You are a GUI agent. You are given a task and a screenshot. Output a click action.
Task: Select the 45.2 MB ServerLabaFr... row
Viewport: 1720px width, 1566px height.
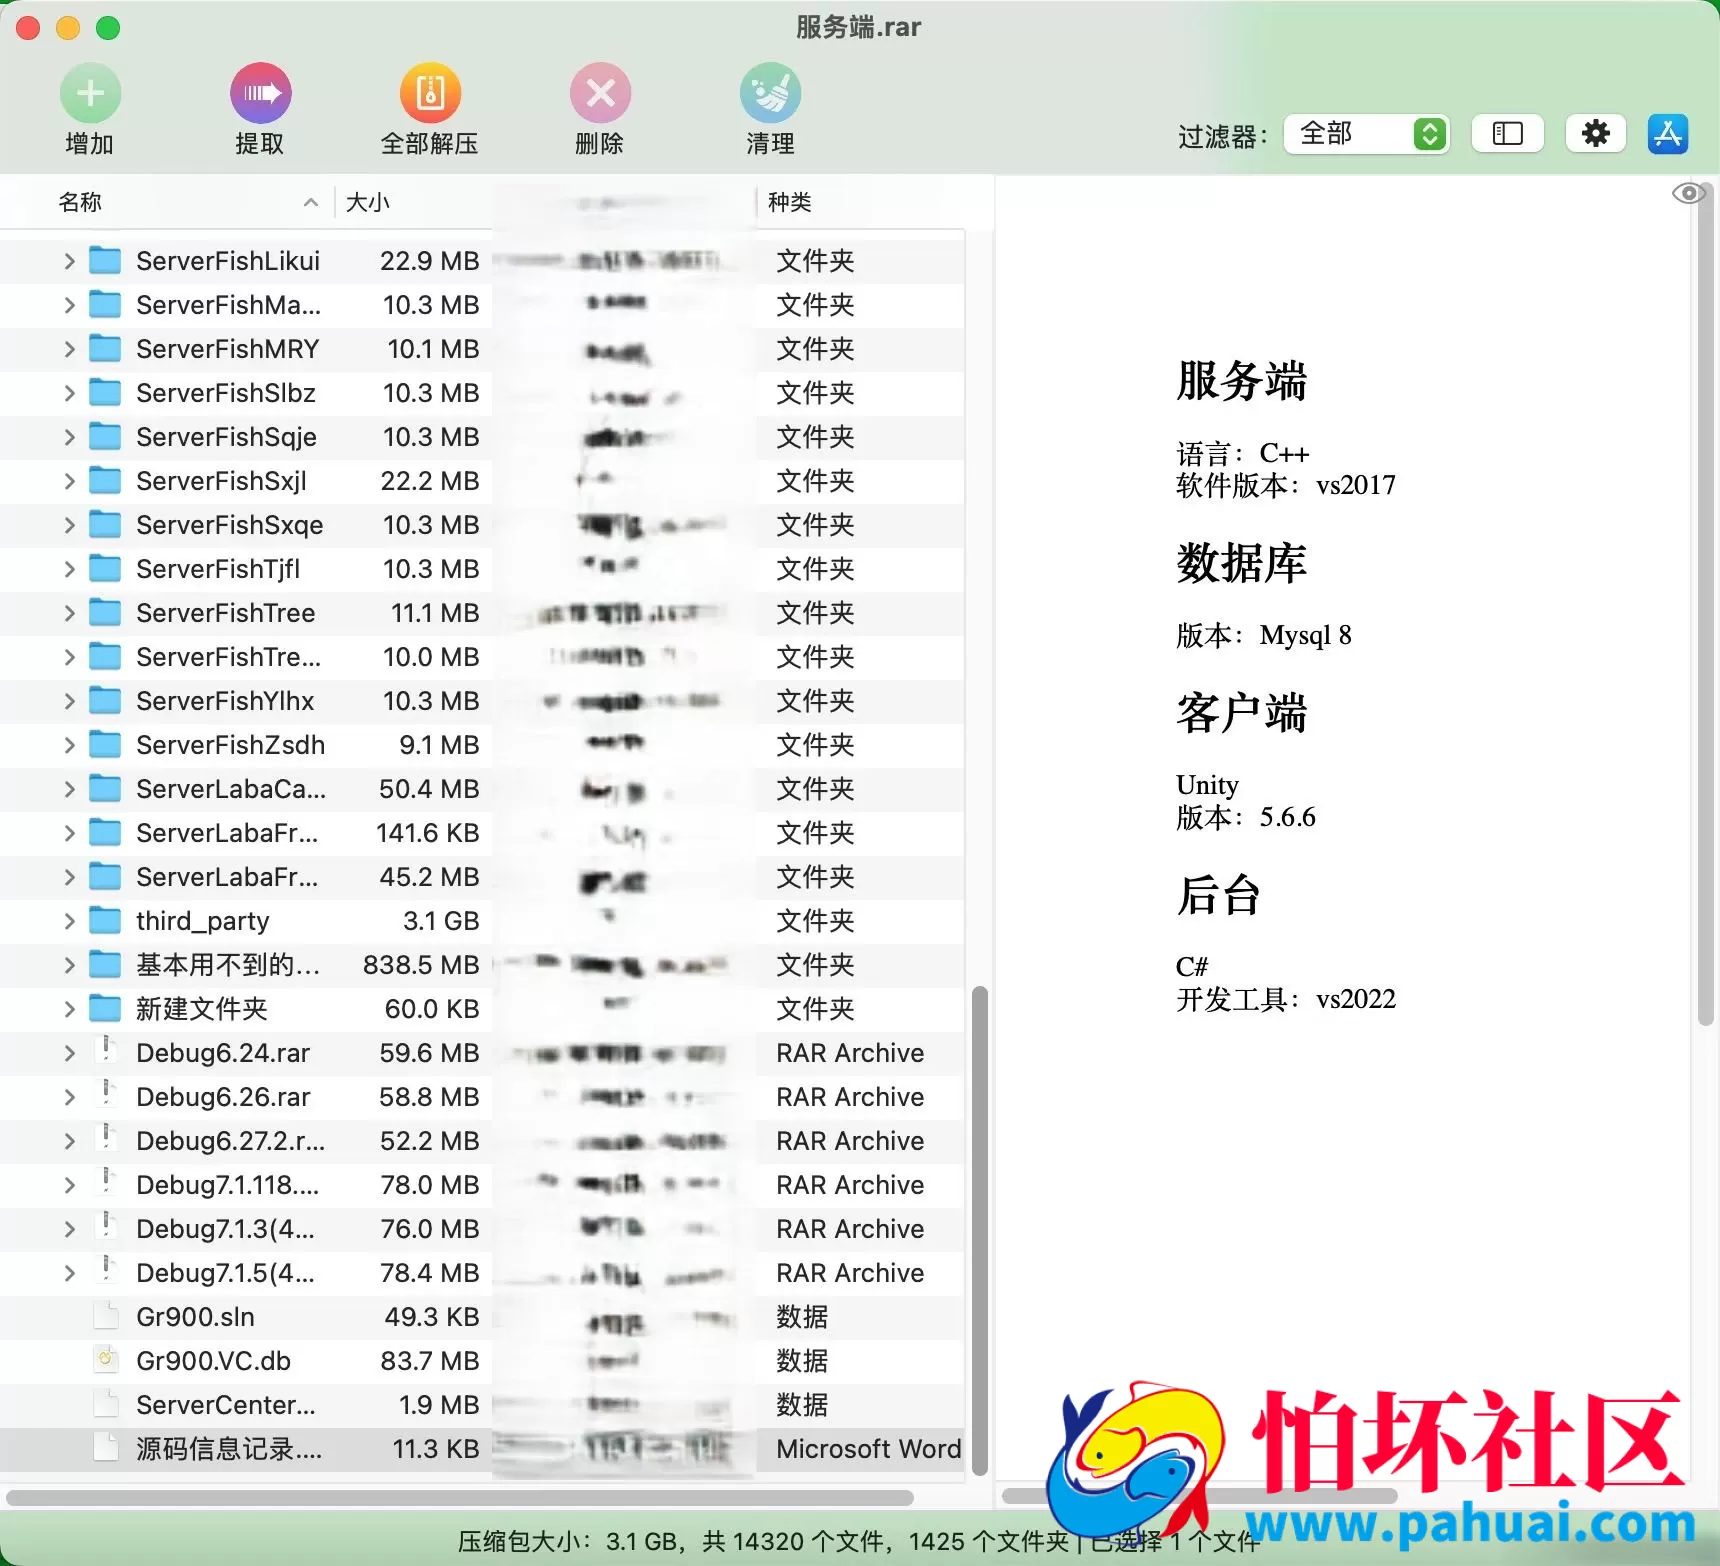tap(482, 877)
